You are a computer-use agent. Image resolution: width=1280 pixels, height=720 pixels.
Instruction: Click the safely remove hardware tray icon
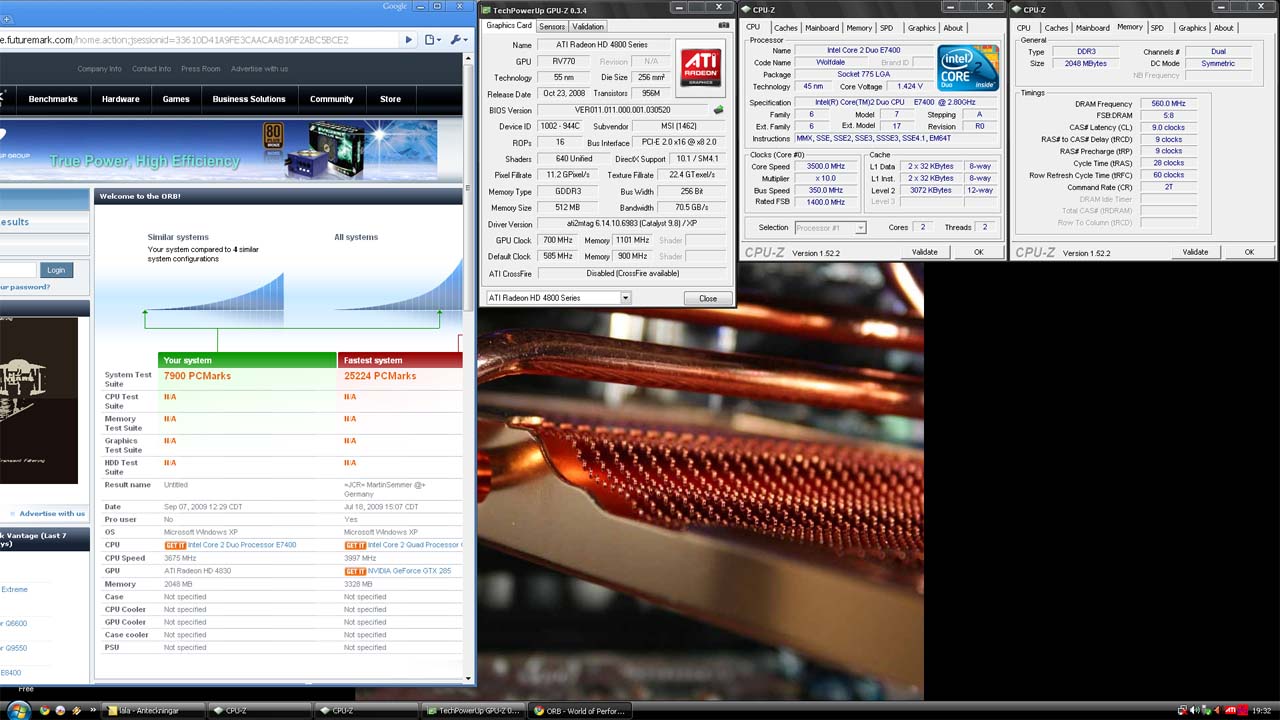tap(1206, 711)
